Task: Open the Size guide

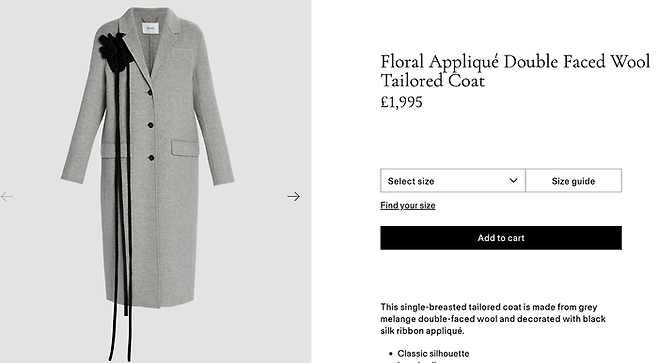Action: (x=573, y=181)
